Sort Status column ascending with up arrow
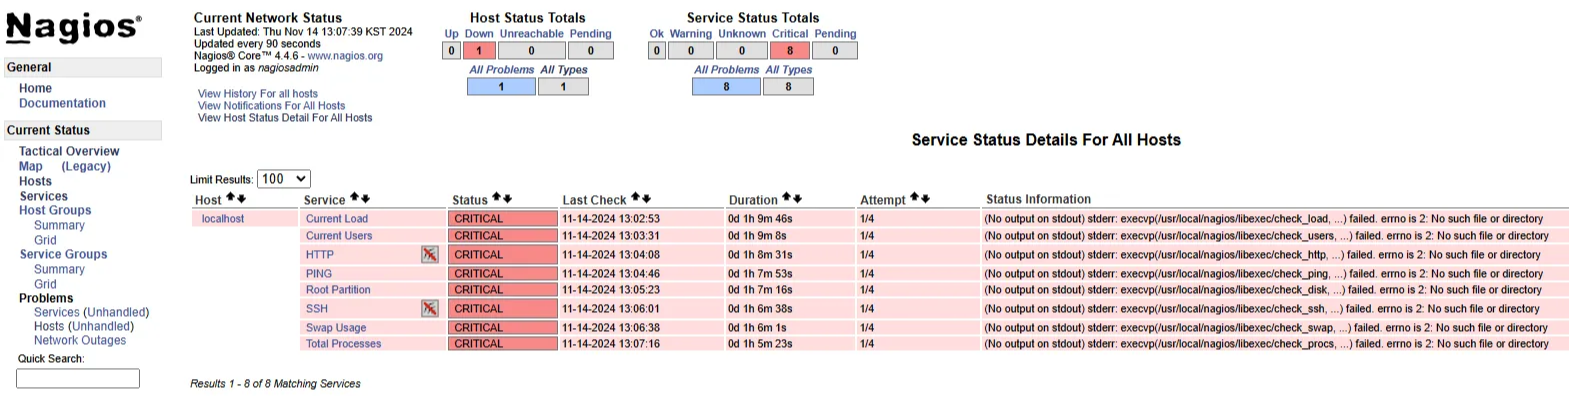Viewport: 1569px width, 396px height. [497, 198]
